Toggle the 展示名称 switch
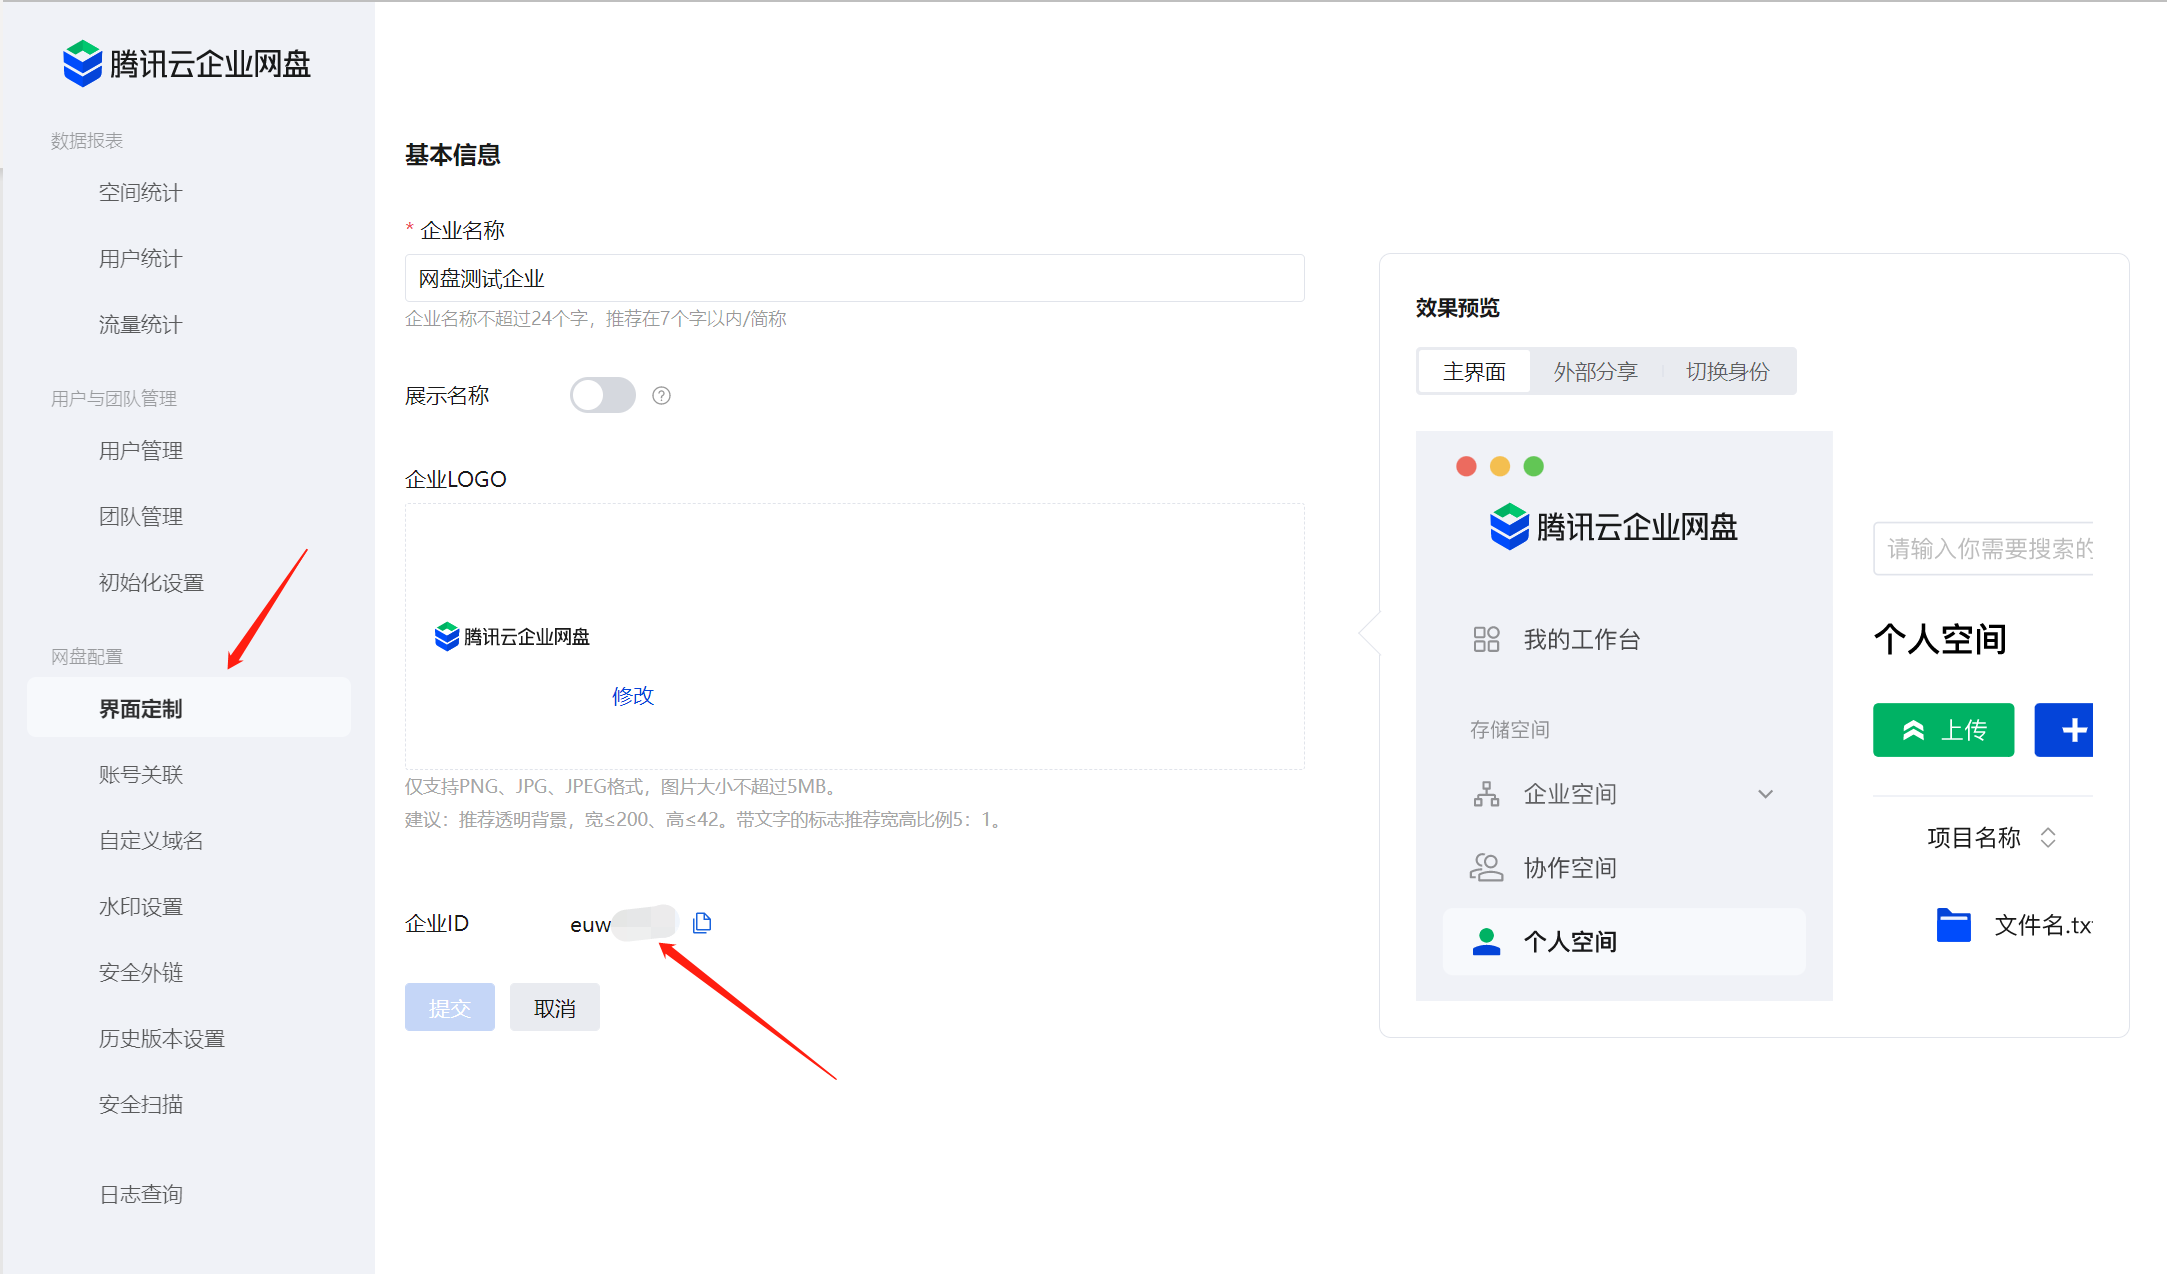Viewport: 2167px width, 1274px height. point(603,395)
